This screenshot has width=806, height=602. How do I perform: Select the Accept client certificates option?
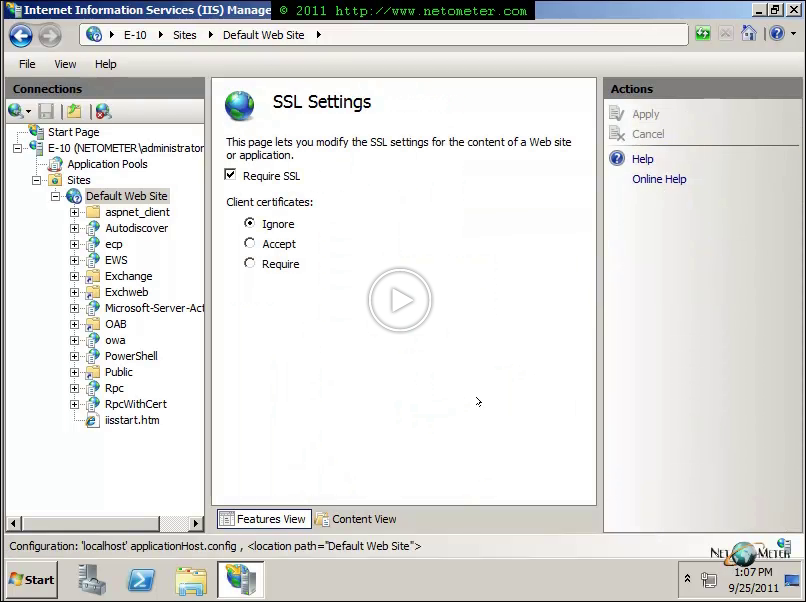pyautogui.click(x=250, y=244)
